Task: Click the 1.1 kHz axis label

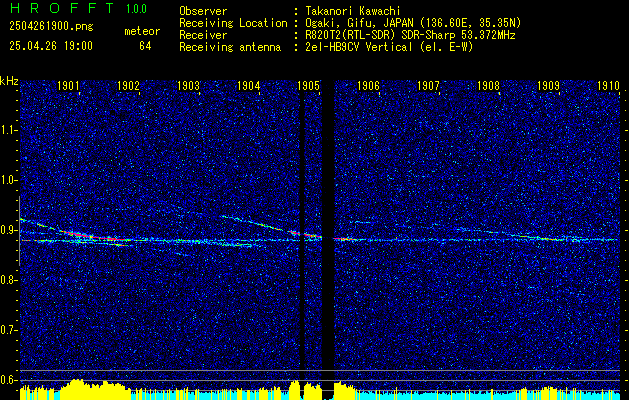Action: (9, 130)
